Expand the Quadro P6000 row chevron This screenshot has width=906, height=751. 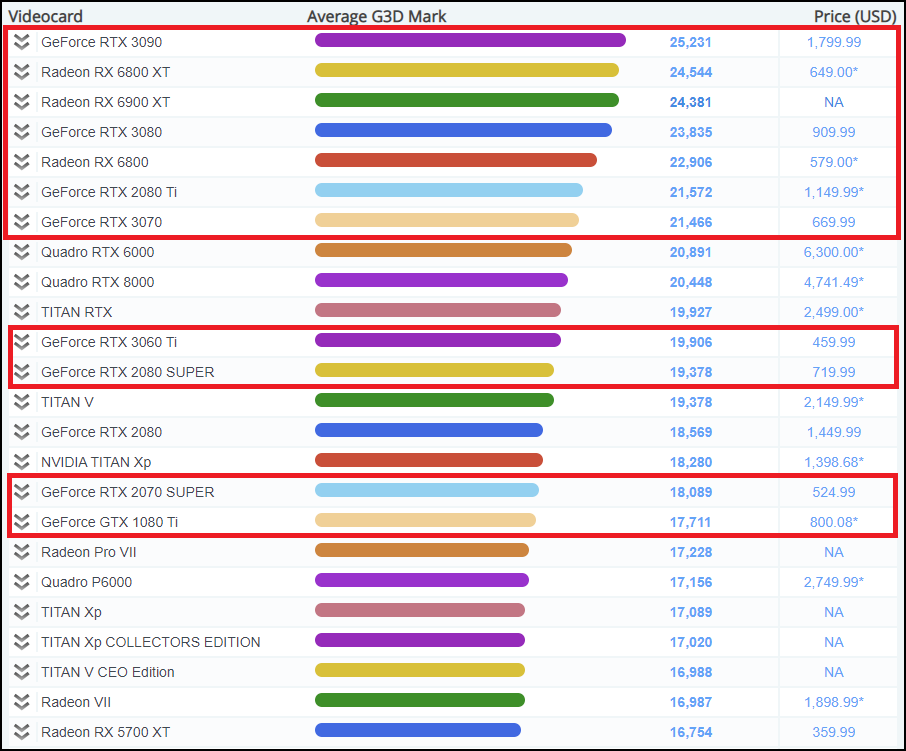tap(21, 582)
